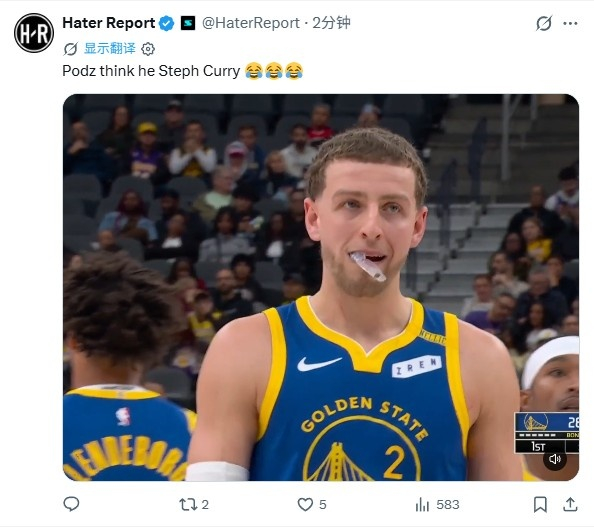Open the Hater Report profile avatar
This screenshot has height=528, width=594.
click(x=34, y=33)
